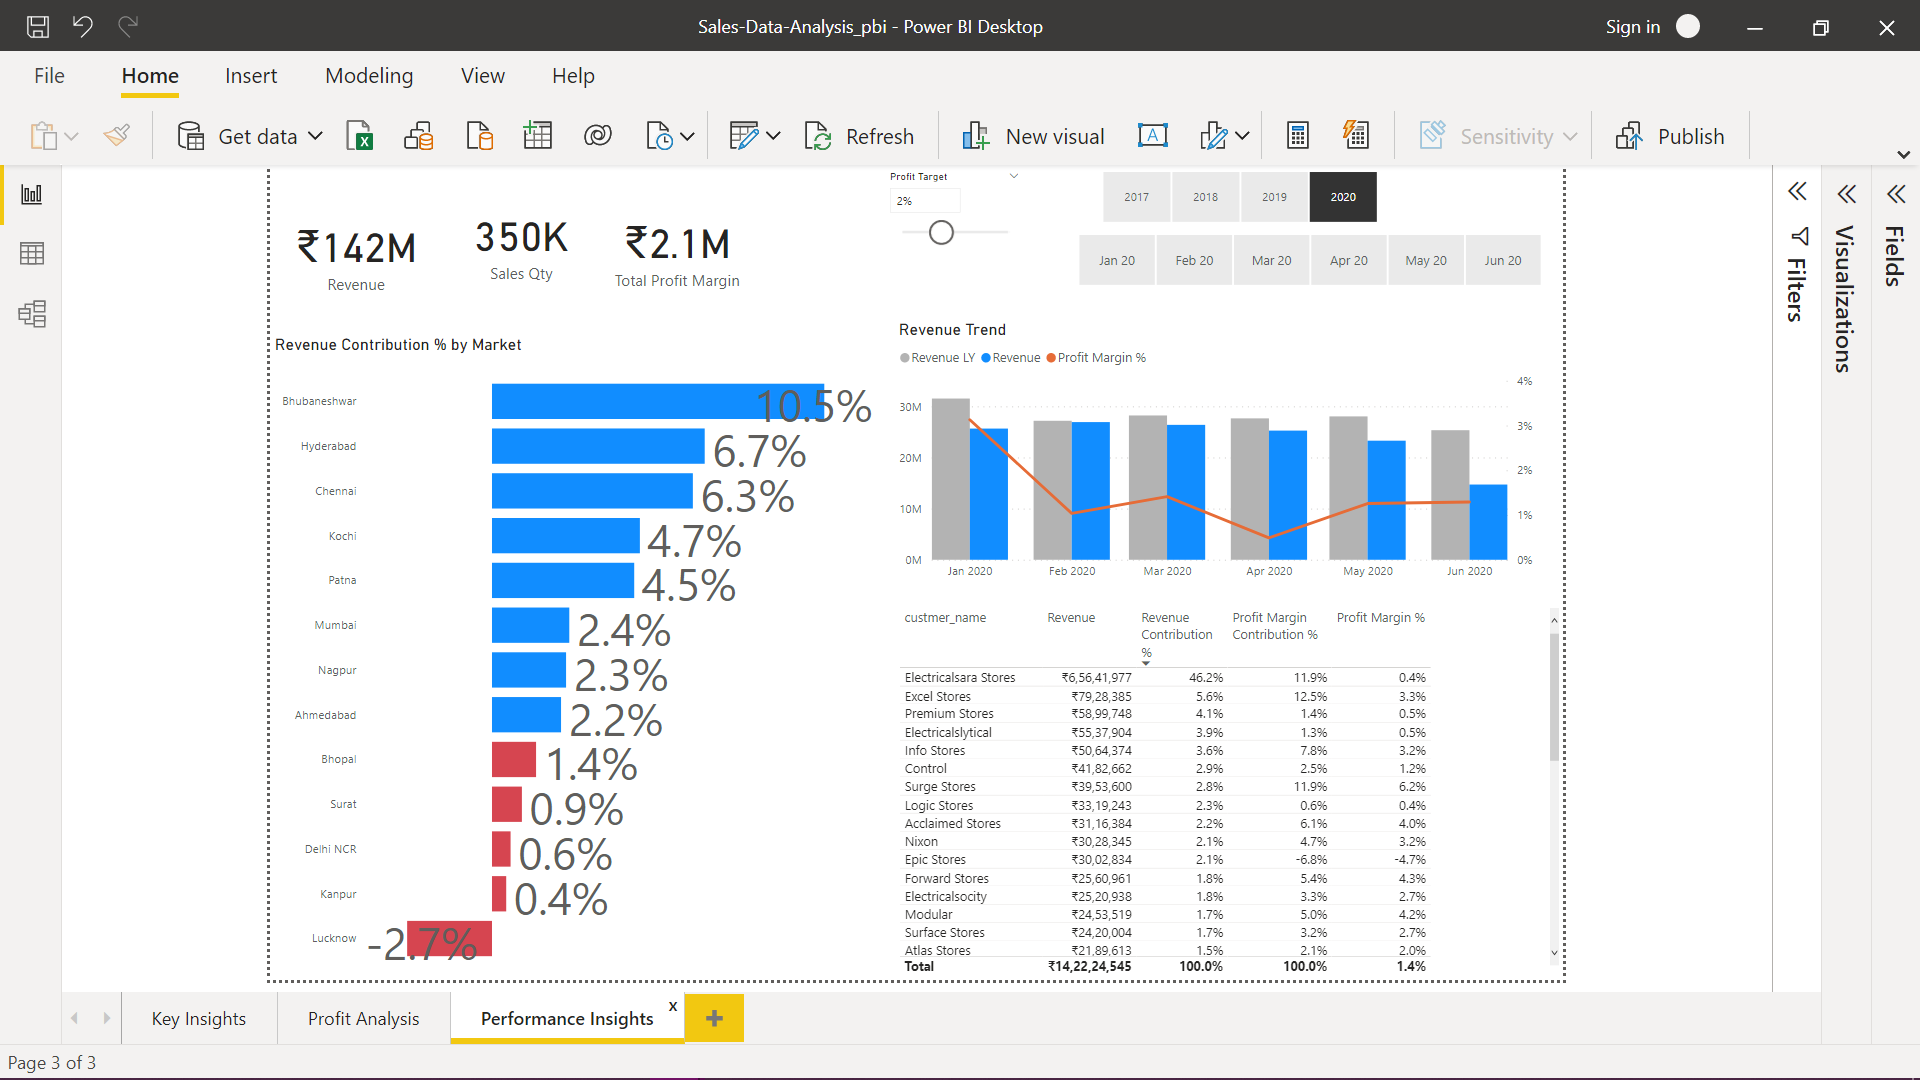This screenshot has width=1920, height=1080.
Task: Open Profit Target slicer dropdown chevron
Action: 1014,176
